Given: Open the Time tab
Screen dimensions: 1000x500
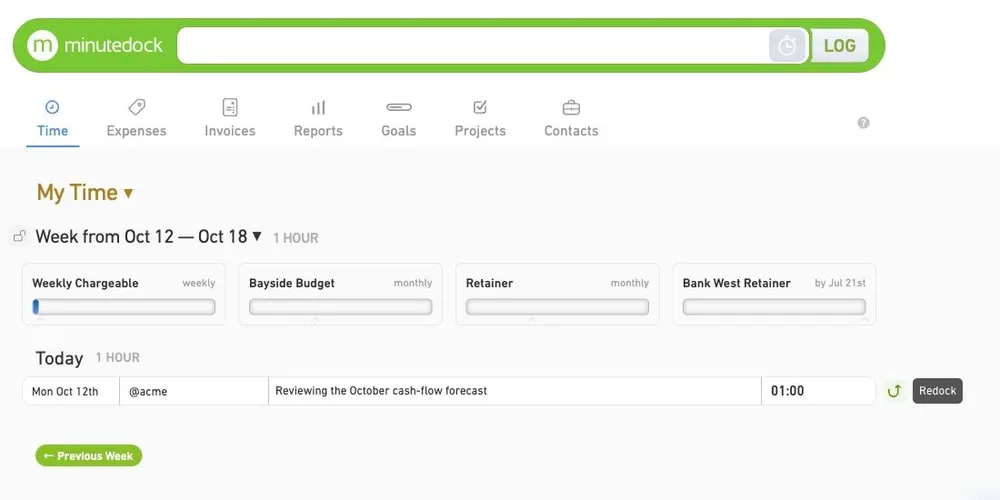Looking at the screenshot, I should pyautogui.click(x=52, y=119).
